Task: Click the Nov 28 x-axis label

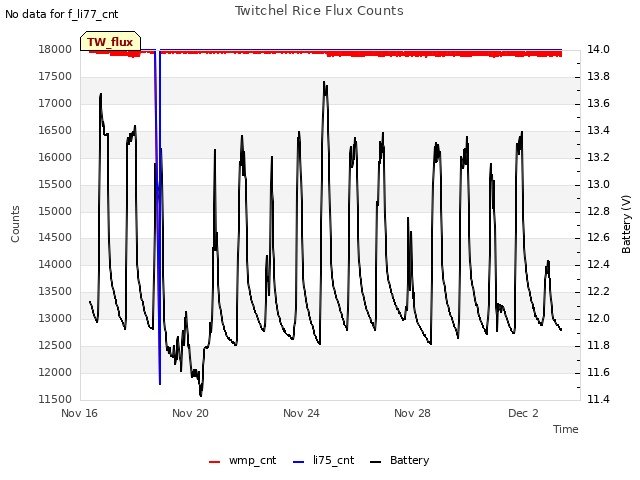Action: click(412, 413)
